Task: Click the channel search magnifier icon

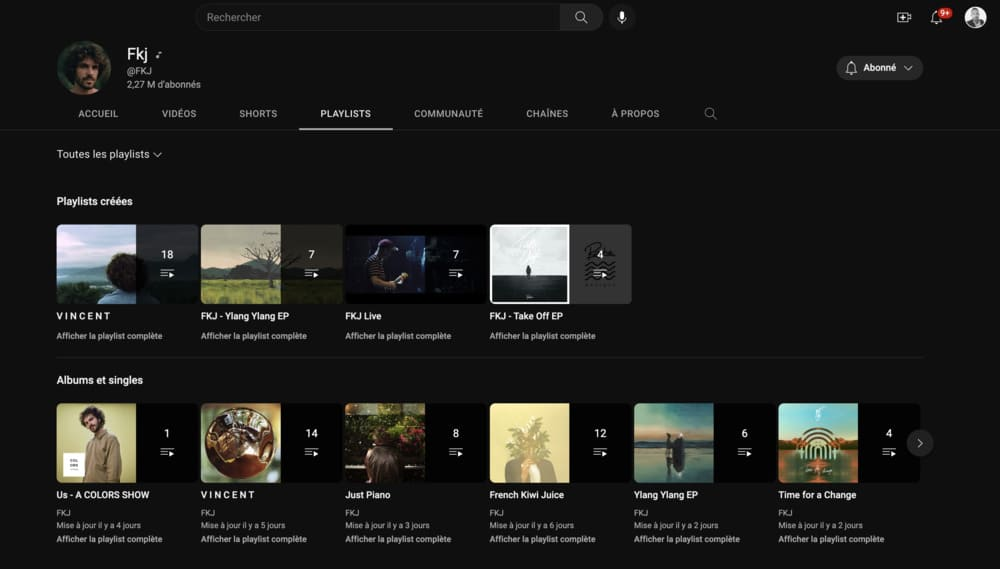Action: tap(710, 114)
